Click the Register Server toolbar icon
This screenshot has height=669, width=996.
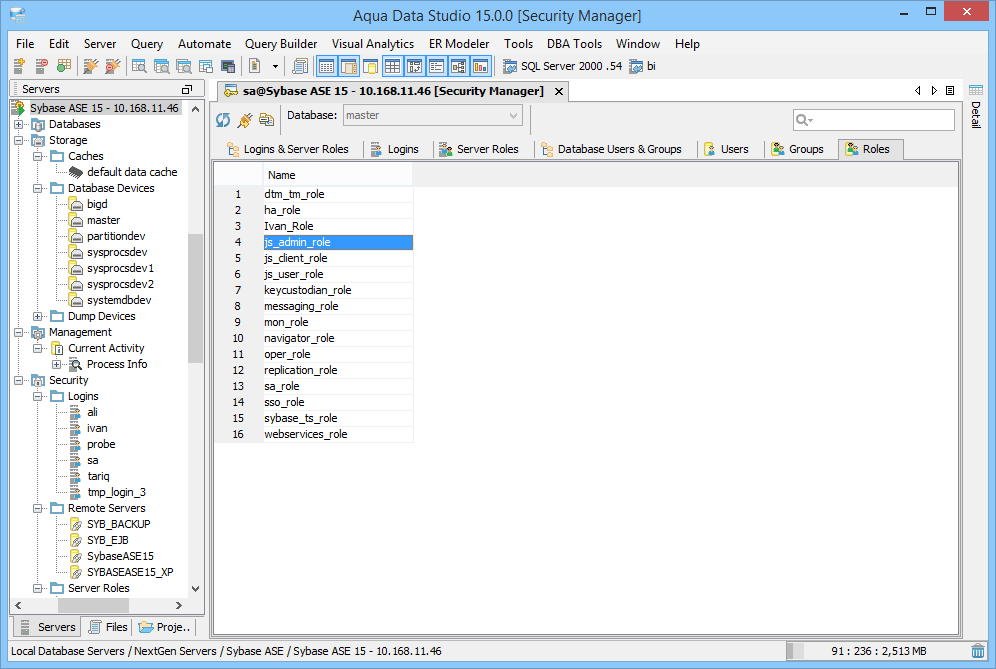(19, 65)
